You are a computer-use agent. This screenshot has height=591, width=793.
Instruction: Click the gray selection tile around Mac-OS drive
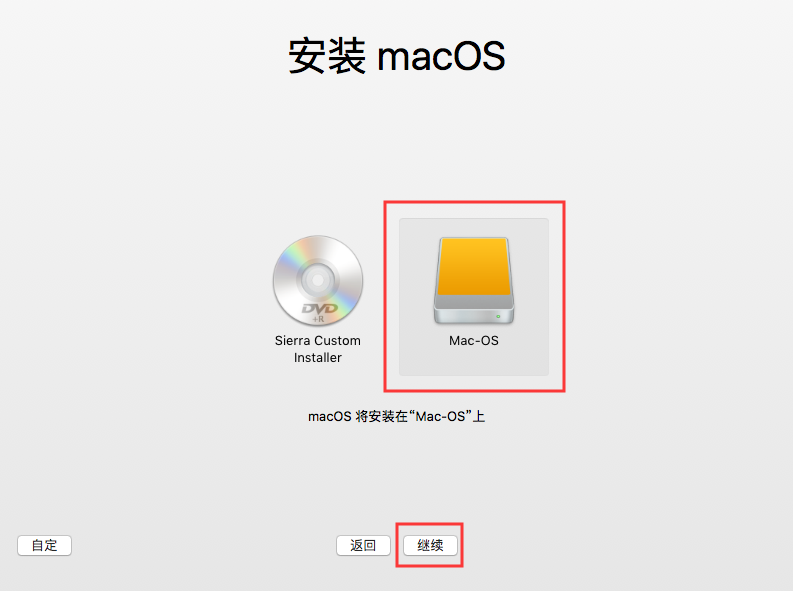click(x=474, y=297)
